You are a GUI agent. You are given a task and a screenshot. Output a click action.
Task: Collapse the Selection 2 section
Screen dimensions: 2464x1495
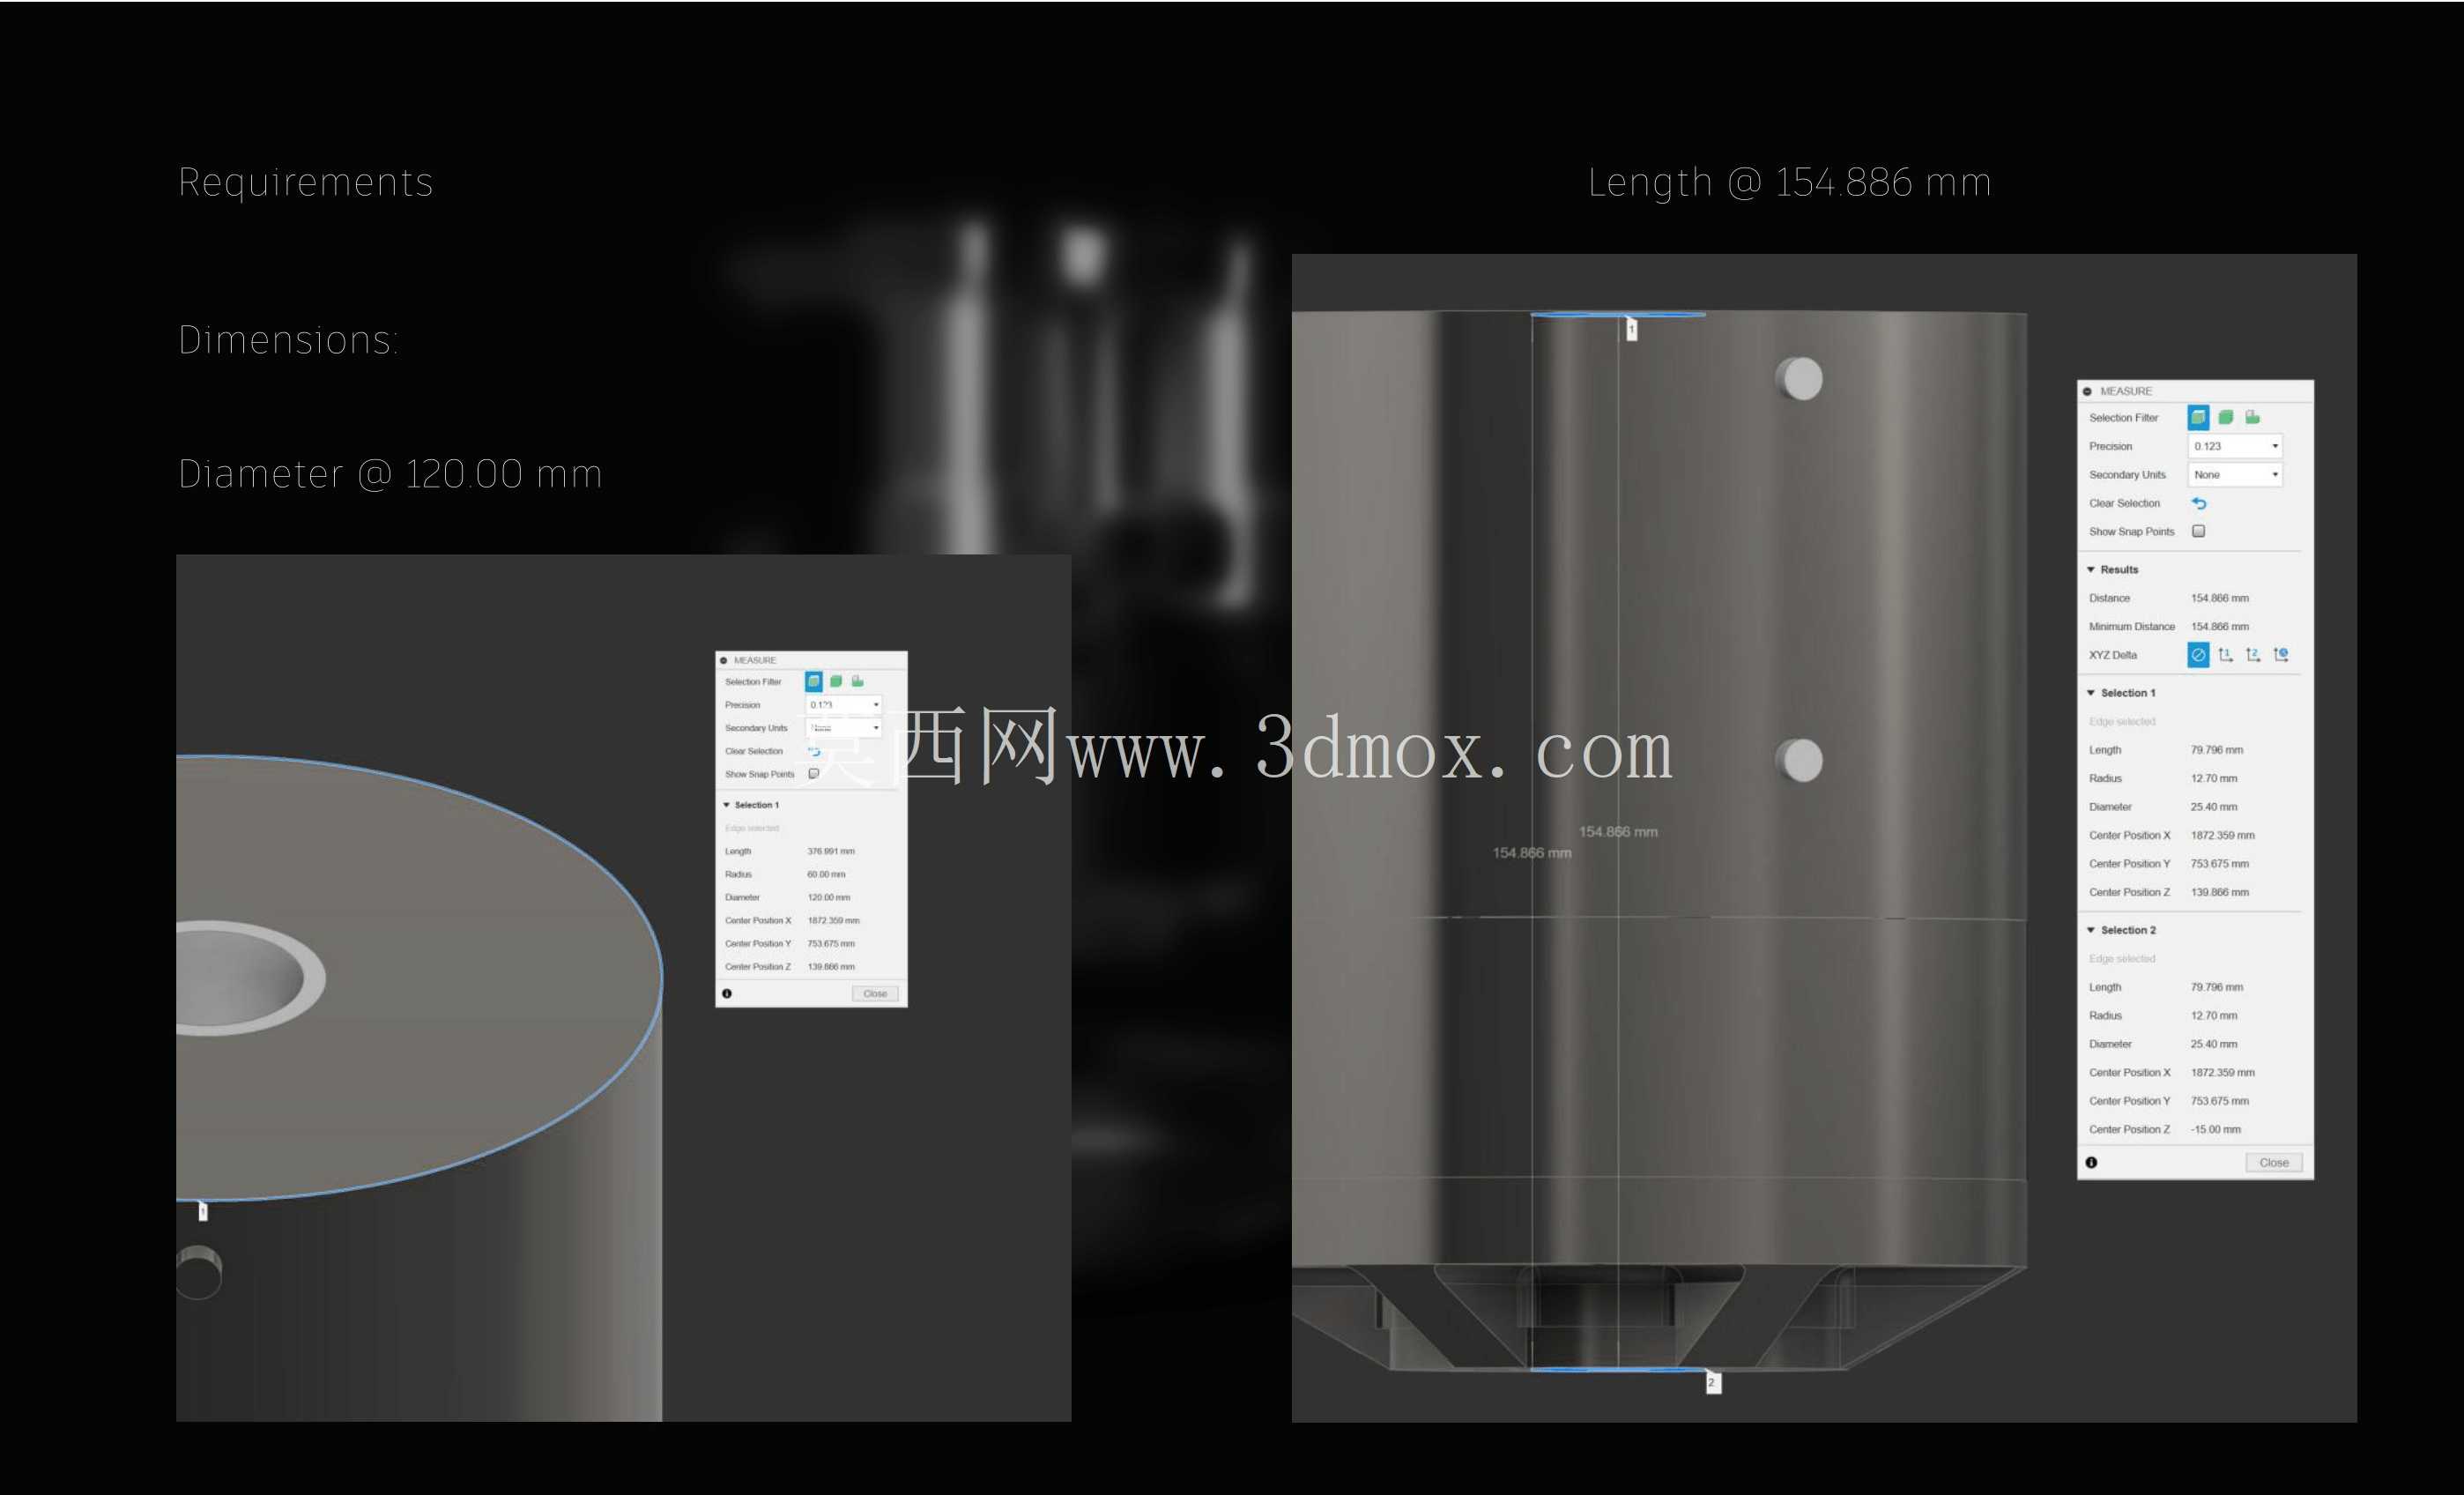coord(2091,930)
